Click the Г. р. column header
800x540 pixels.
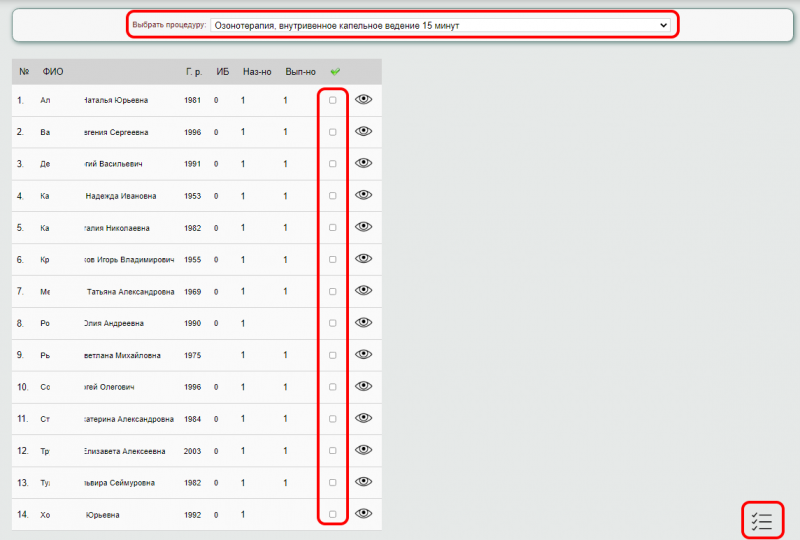point(194,72)
